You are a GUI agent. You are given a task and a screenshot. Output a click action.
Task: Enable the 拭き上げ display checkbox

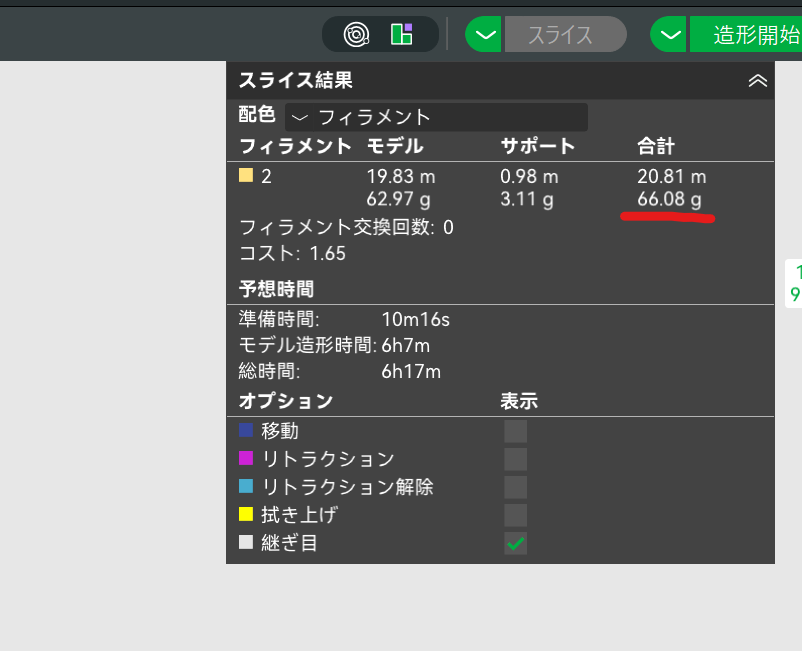click(x=515, y=515)
